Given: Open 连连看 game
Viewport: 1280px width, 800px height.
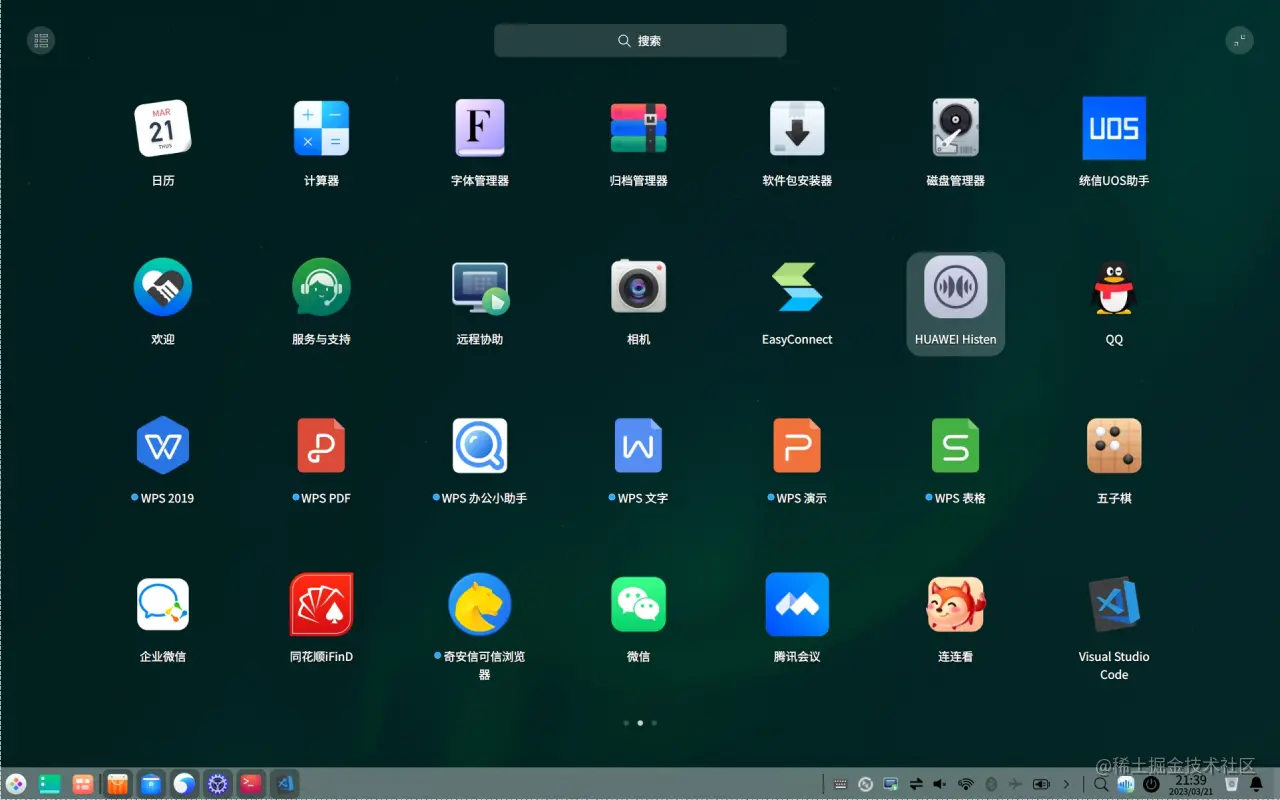Looking at the screenshot, I should pos(955,604).
